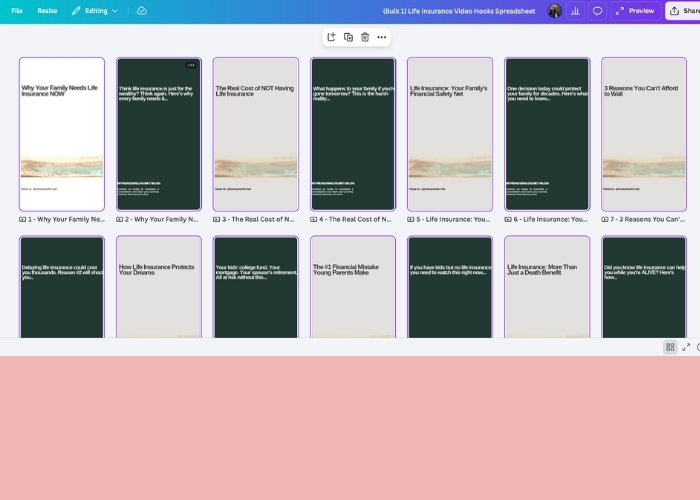Click the cloud save status icon
This screenshot has width=700, height=500.
[142, 11]
